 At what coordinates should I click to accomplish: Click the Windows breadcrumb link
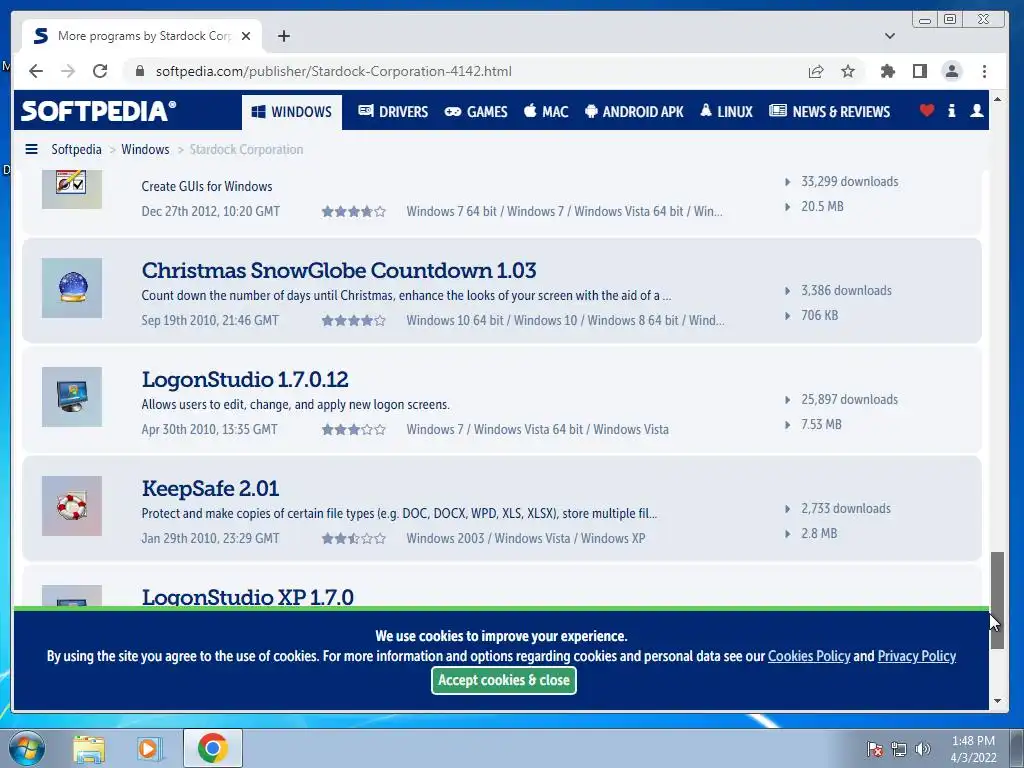(x=145, y=150)
